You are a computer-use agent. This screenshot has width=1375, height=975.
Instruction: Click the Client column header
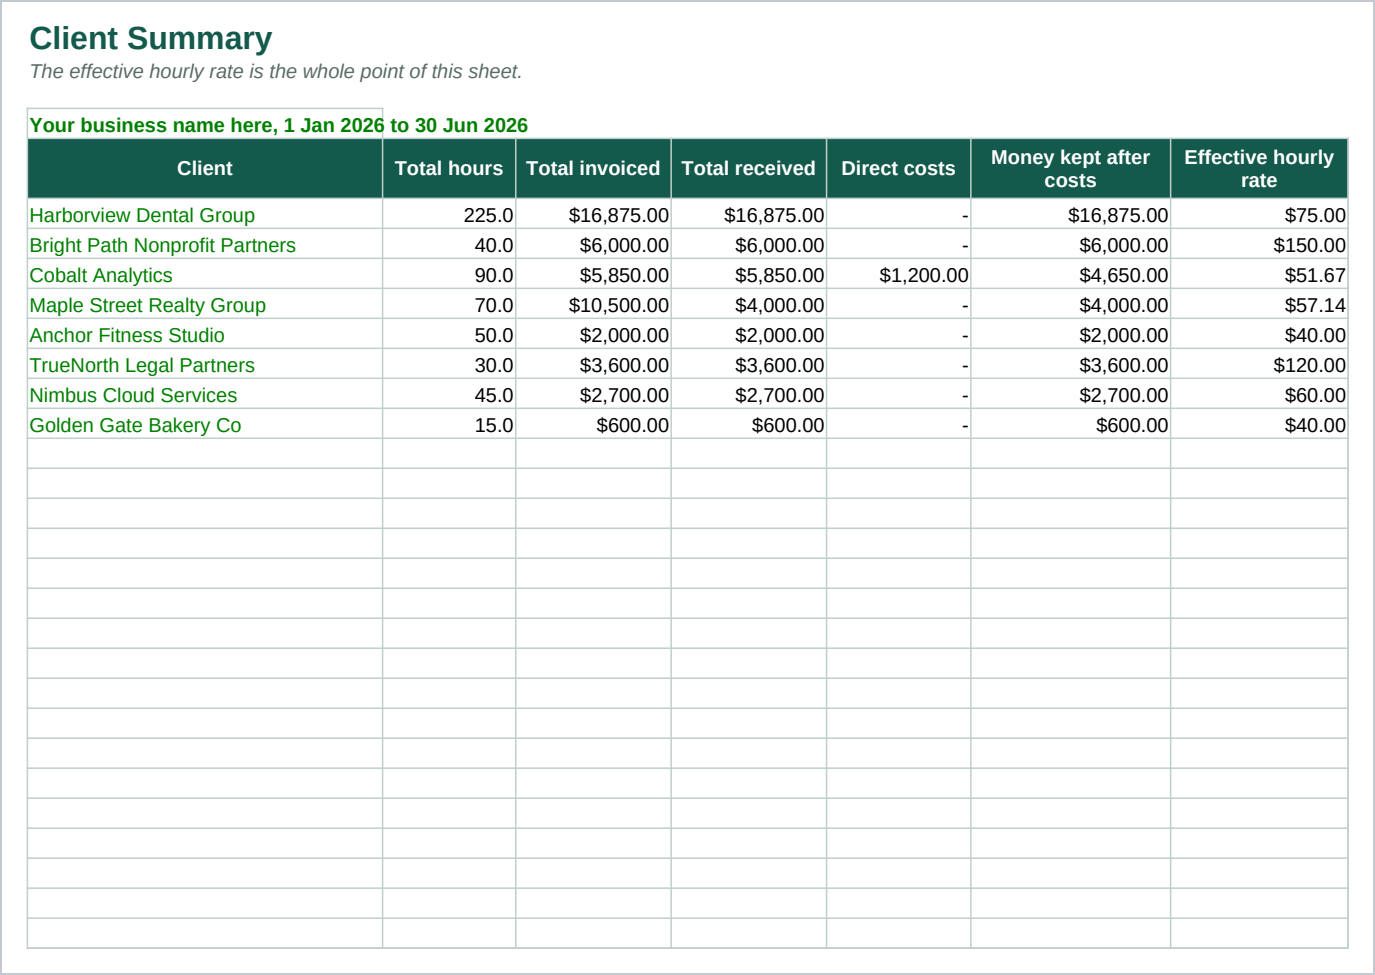(x=205, y=168)
